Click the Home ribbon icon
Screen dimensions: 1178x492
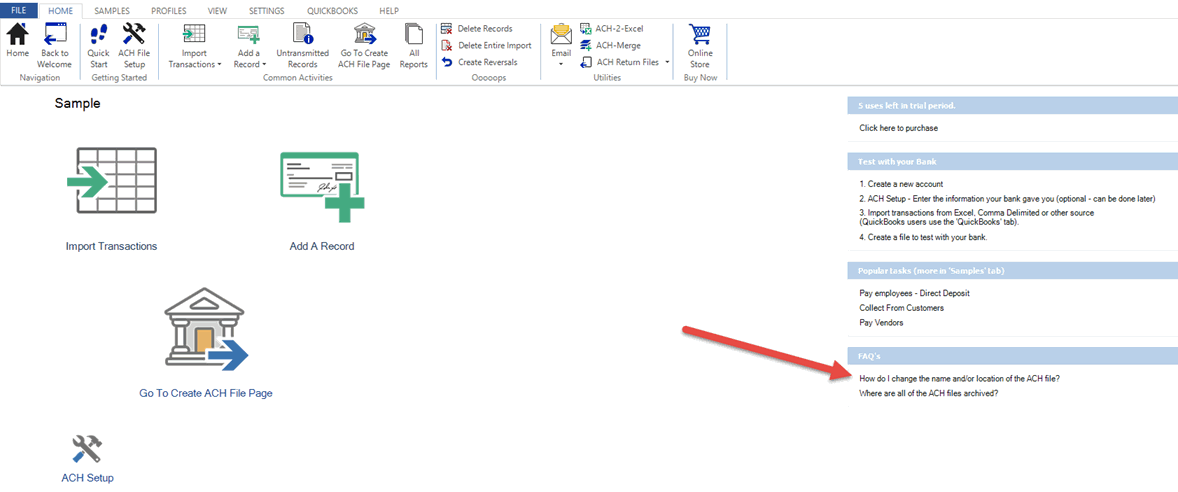17,35
